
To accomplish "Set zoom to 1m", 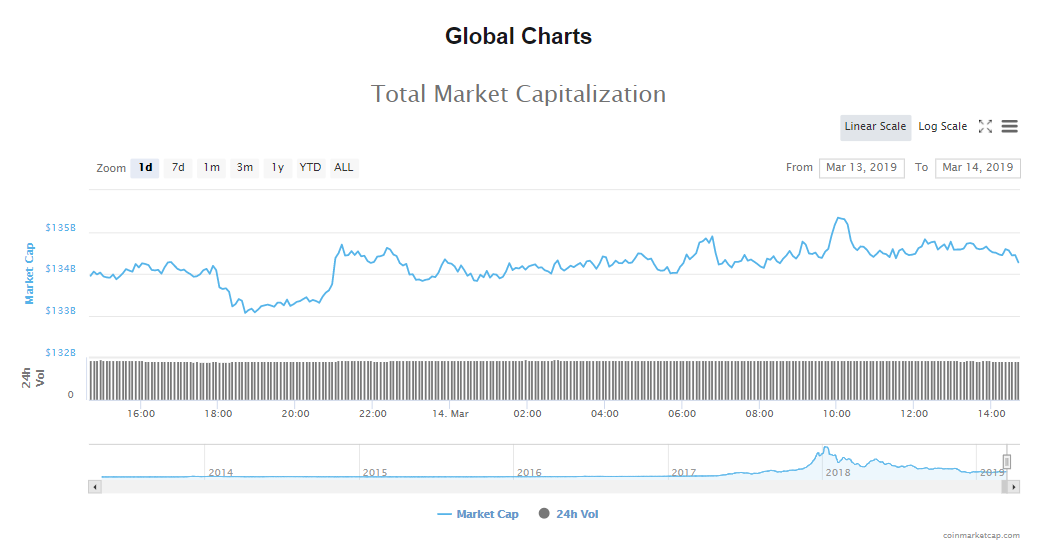I will [x=211, y=168].
